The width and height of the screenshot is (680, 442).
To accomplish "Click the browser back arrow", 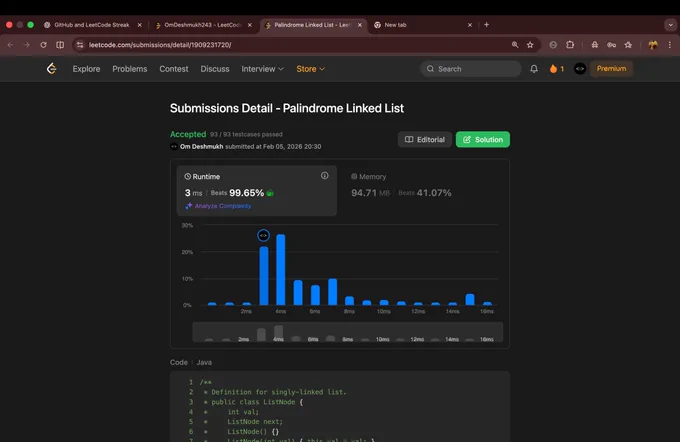I will point(10,45).
